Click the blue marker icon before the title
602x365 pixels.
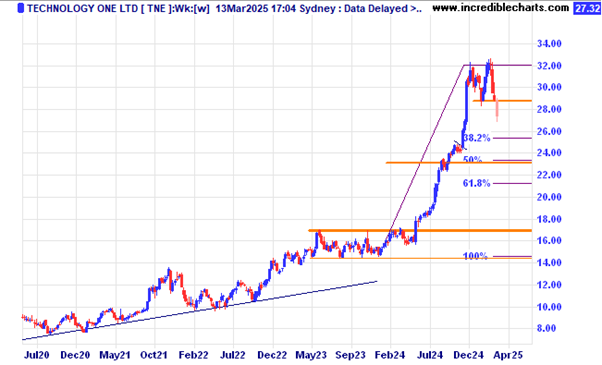[x=21, y=8]
